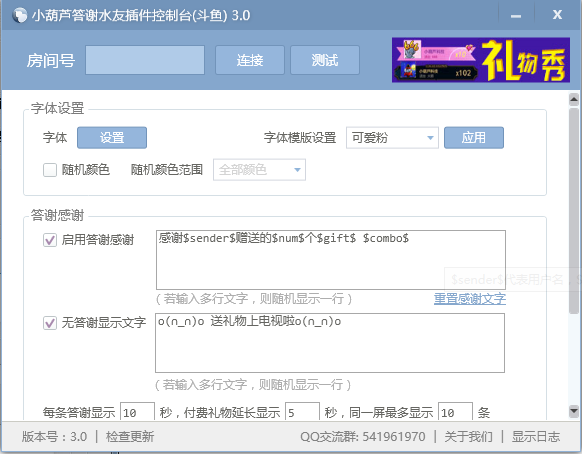The height and width of the screenshot is (454, 582).
Task: Click the scrollbar up arrow
Action: click(574, 99)
